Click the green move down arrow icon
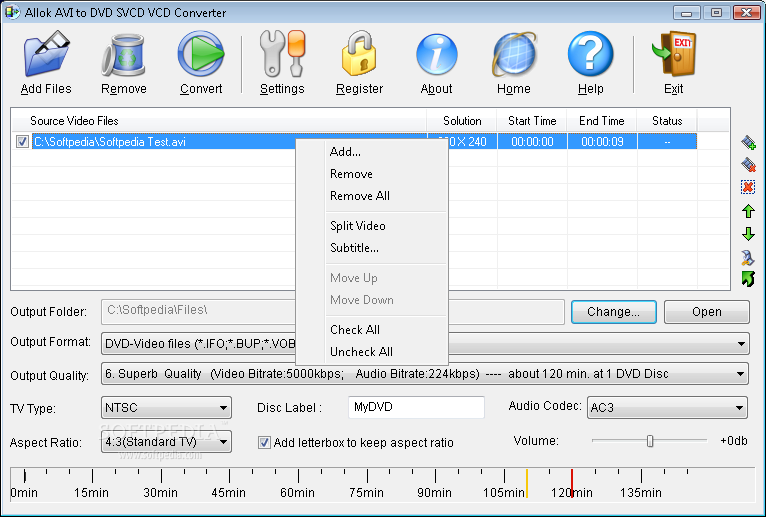This screenshot has width=766, height=517. pyautogui.click(x=748, y=234)
